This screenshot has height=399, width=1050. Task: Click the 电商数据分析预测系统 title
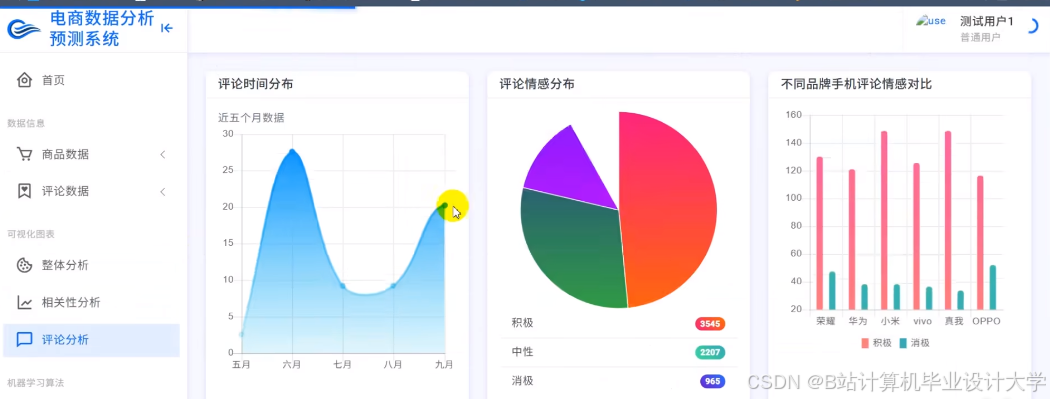point(102,29)
